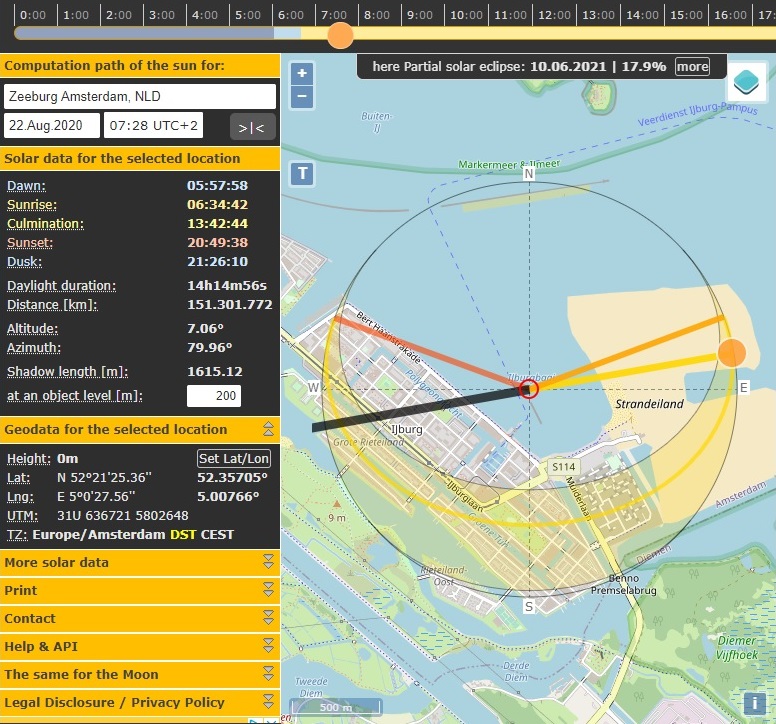Click the orange time slider handle
The image size is (776, 724).
[341, 35]
